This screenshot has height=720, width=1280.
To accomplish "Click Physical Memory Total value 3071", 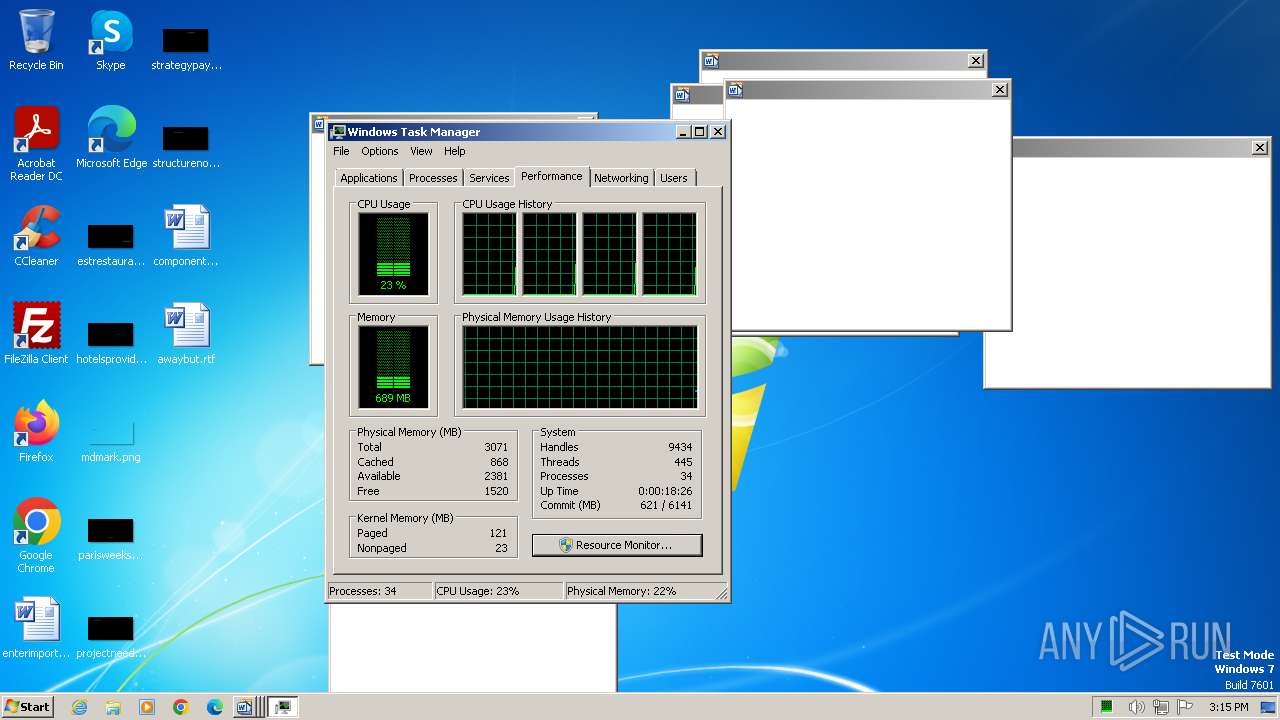I will pos(496,447).
